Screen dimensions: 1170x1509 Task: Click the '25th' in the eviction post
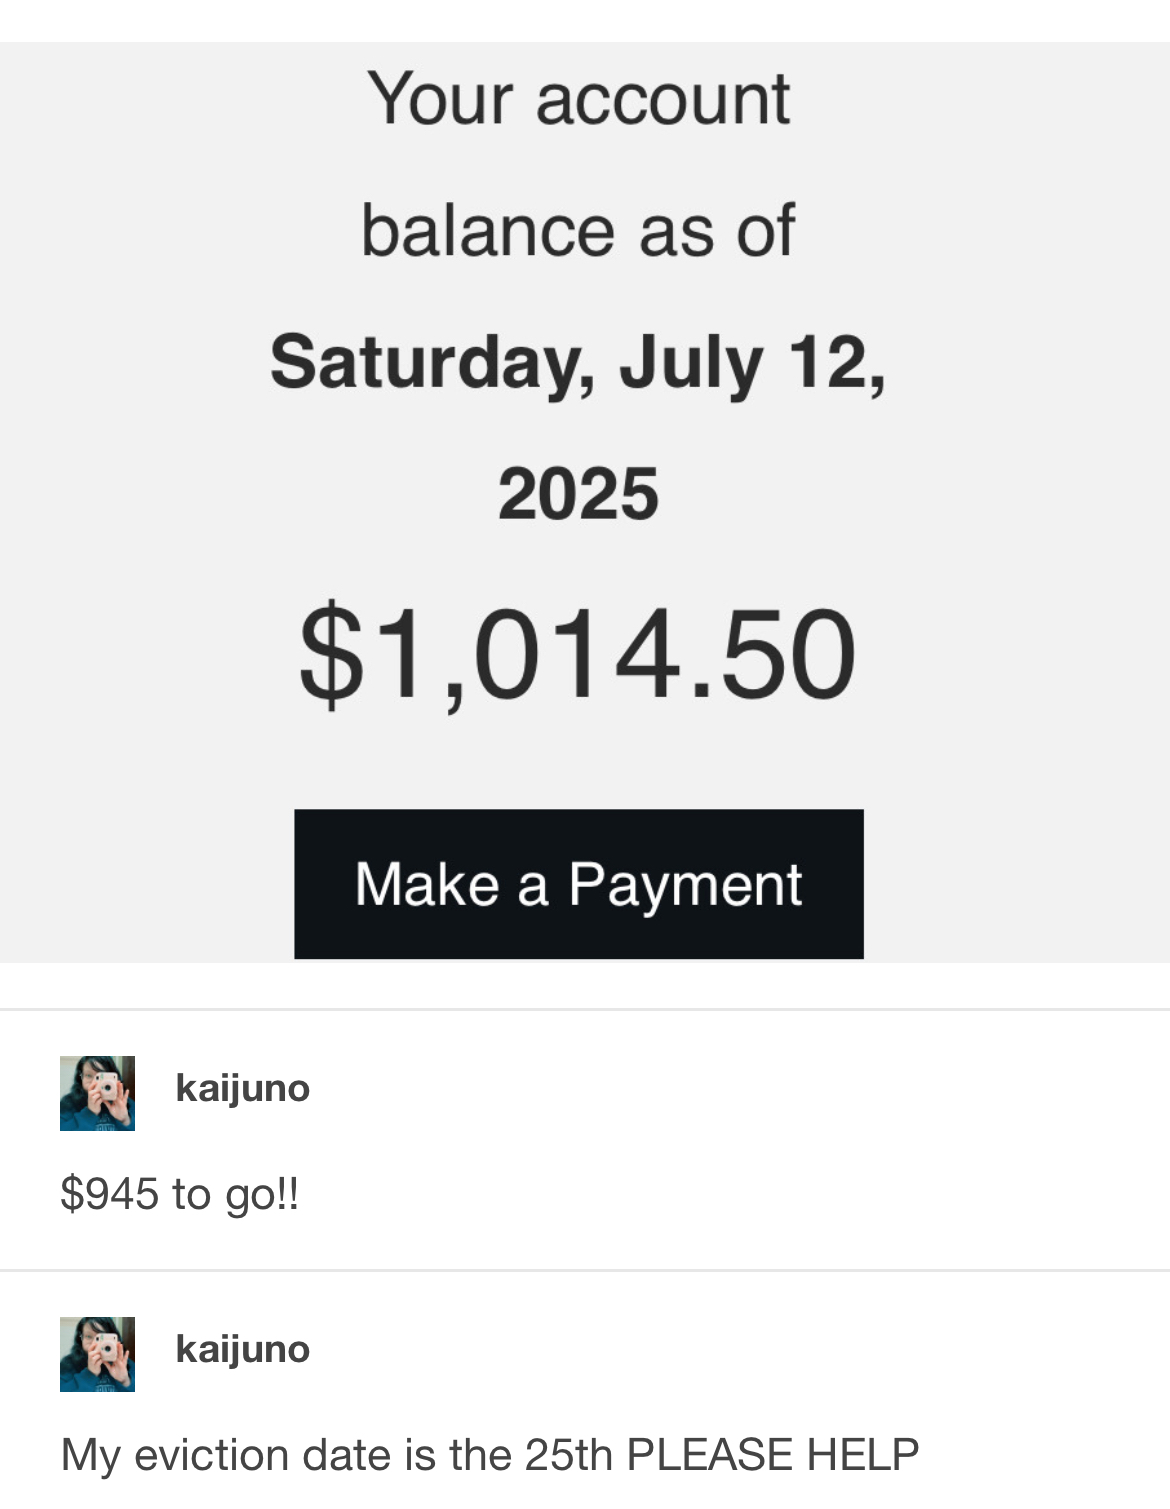(568, 1455)
